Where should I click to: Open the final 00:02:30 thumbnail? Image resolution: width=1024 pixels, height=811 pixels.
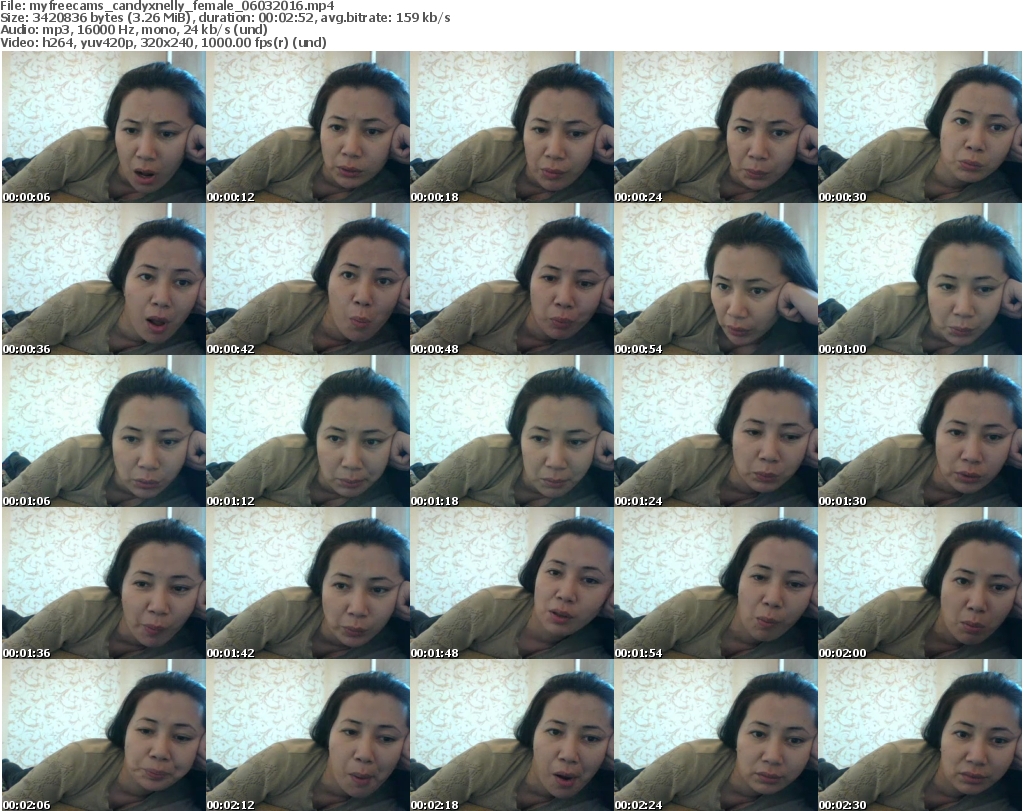[x=920, y=736]
